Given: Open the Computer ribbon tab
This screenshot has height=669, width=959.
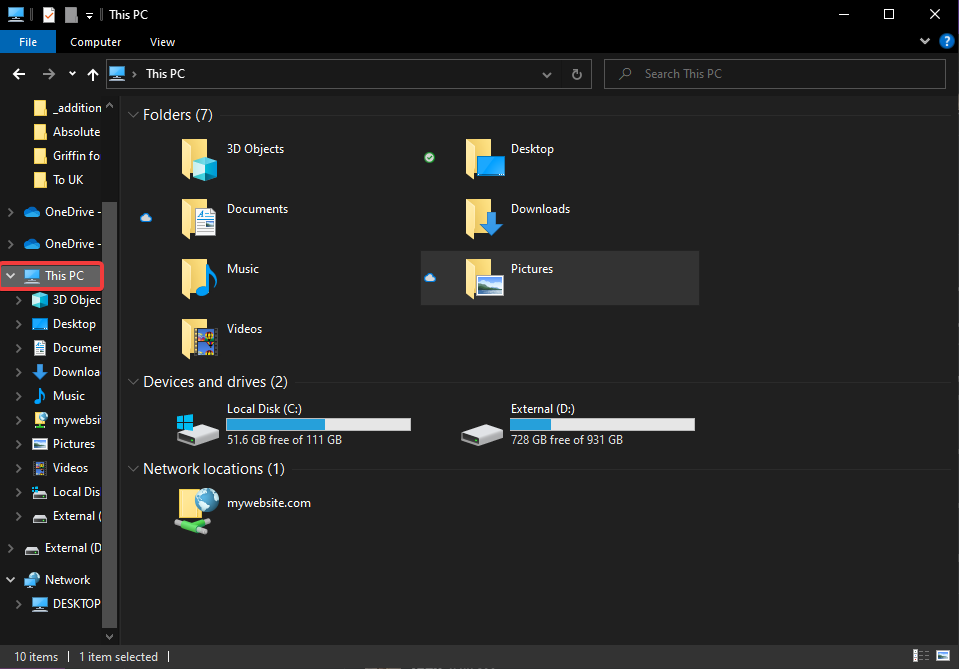Looking at the screenshot, I should tap(95, 42).
